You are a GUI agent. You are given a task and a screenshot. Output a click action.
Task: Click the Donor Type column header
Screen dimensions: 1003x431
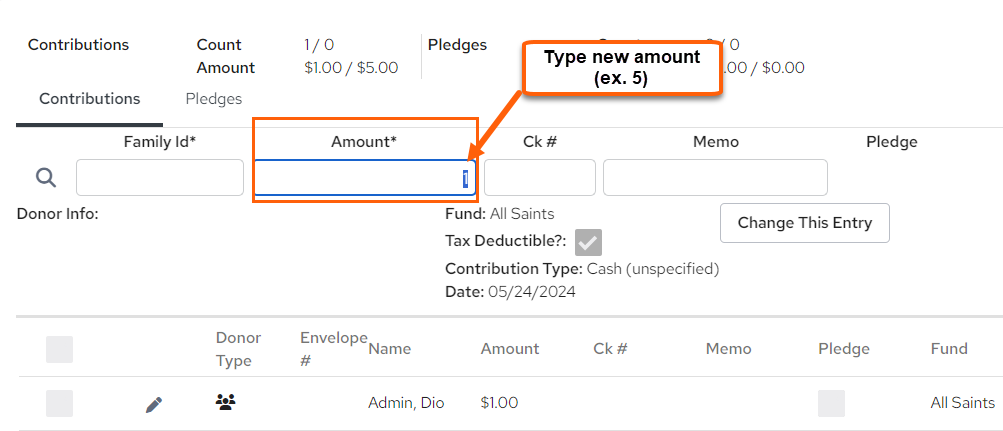pyautogui.click(x=239, y=349)
